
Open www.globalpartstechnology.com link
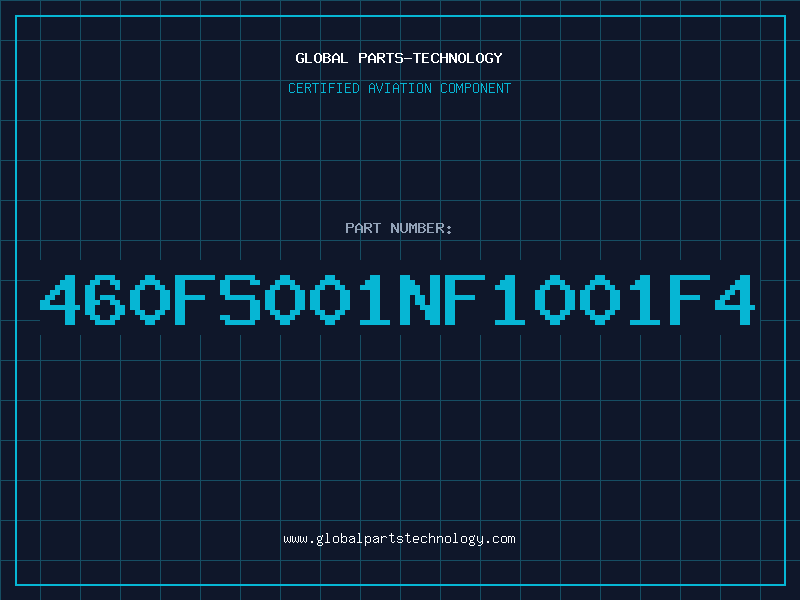tap(399, 539)
